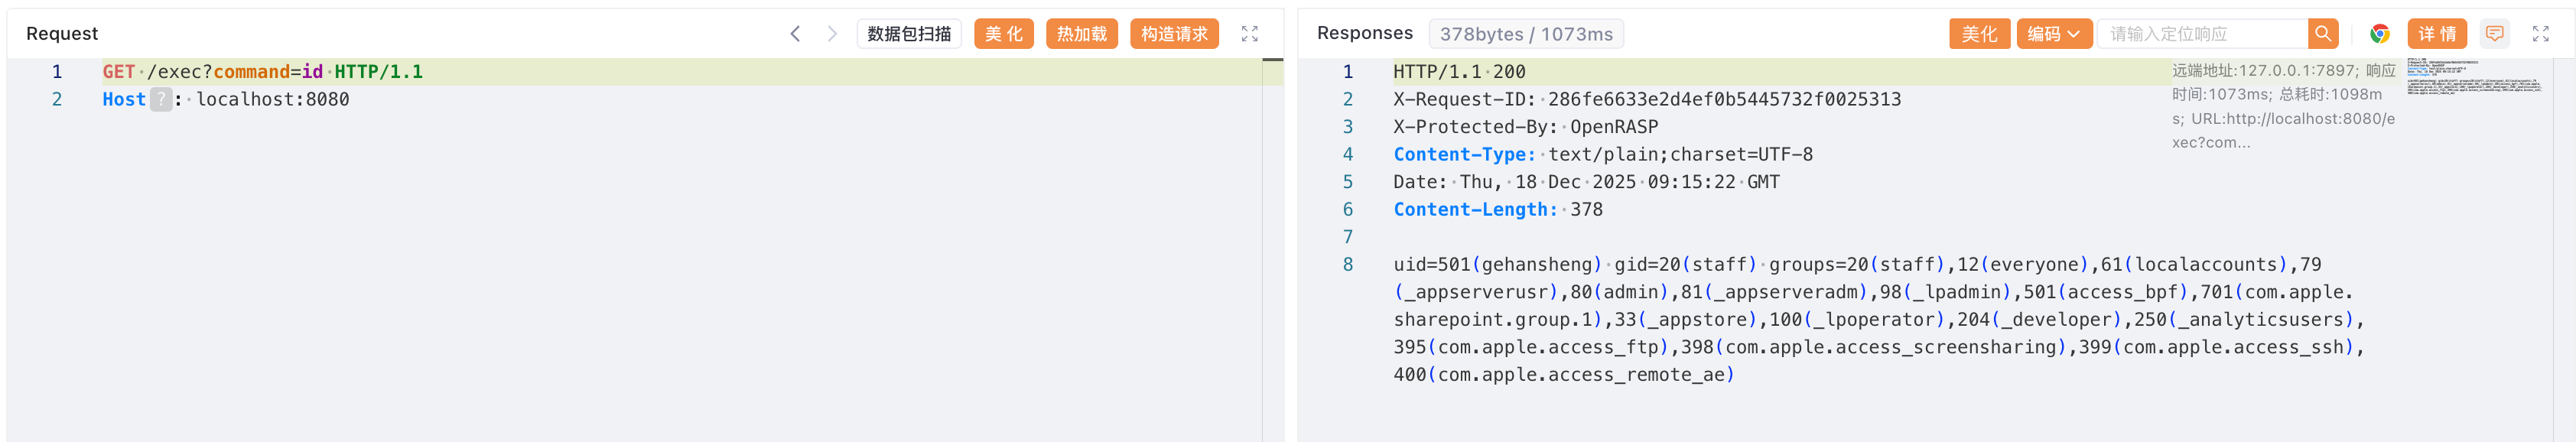The width and height of the screenshot is (2576, 442).
Task: Click the 构造请求 build request button
Action: click(x=1173, y=34)
